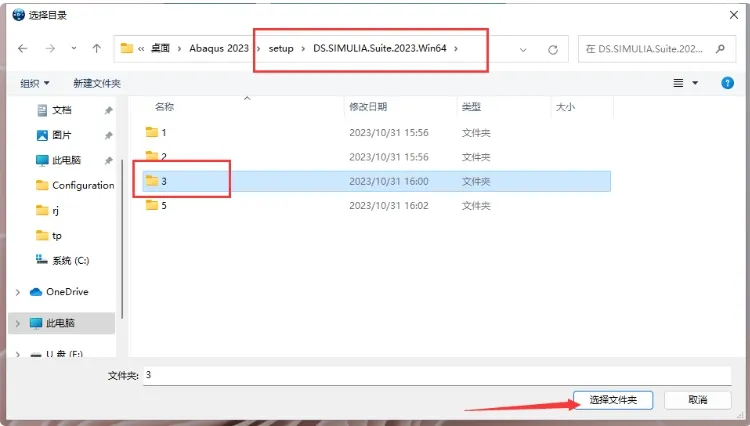Expand chevron after DS.SIMULIA.Suite.2023.Win64
The height and width of the screenshot is (426, 750).
(456, 48)
